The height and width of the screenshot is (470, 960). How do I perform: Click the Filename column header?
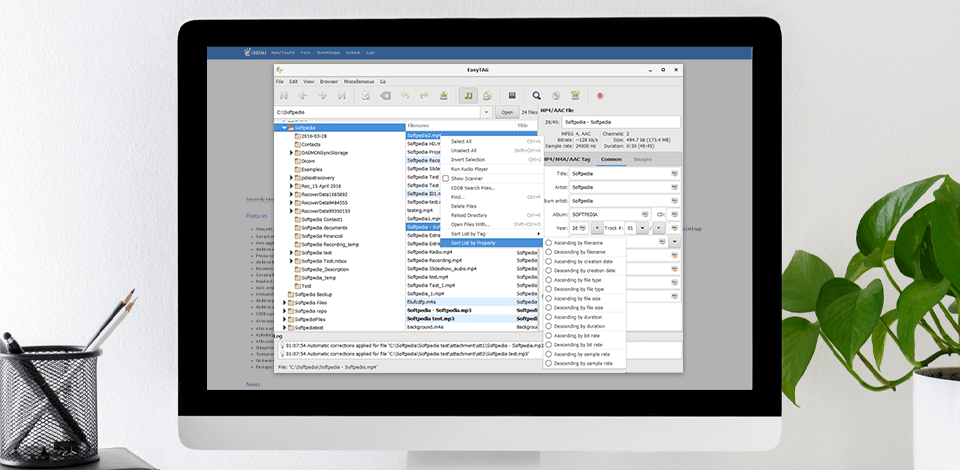point(459,125)
